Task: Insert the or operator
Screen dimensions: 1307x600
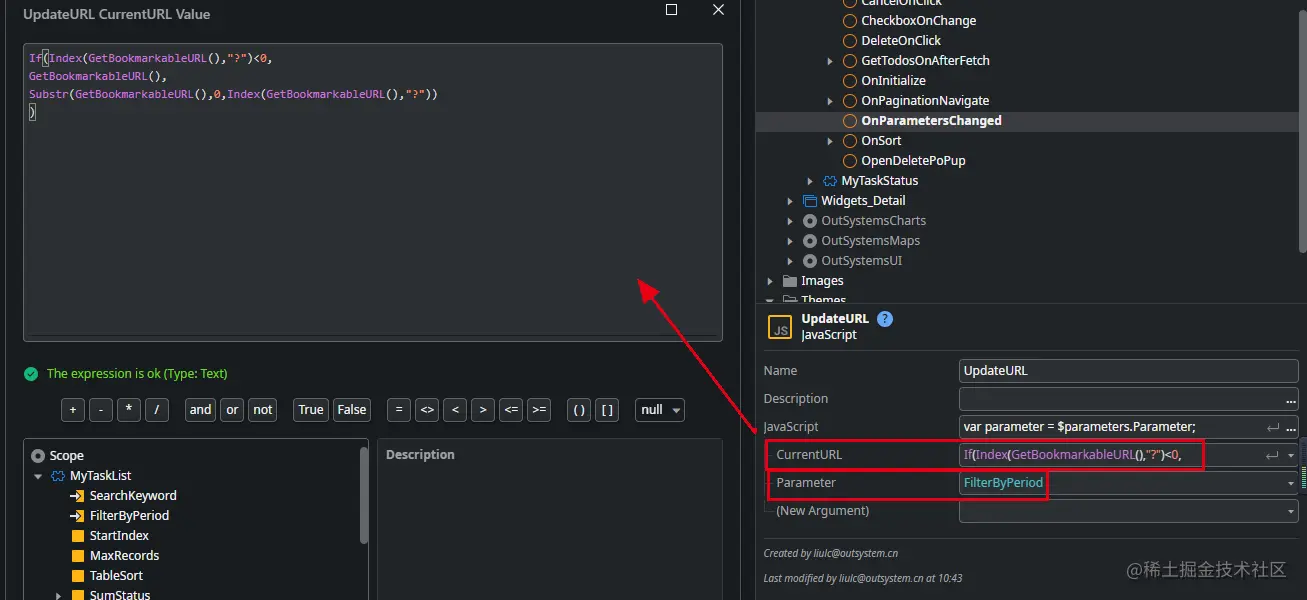Action: coord(233,409)
